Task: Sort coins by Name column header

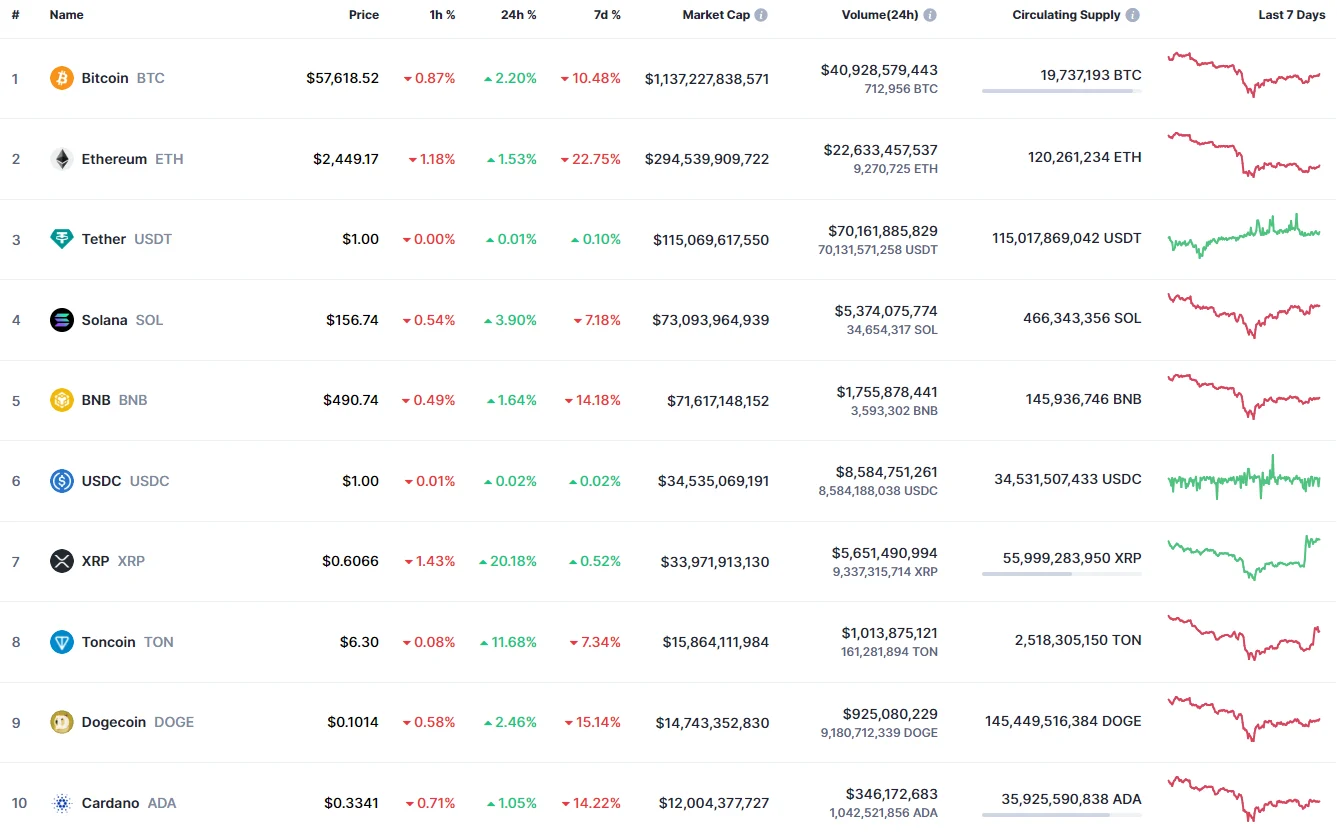Action: 67,15
